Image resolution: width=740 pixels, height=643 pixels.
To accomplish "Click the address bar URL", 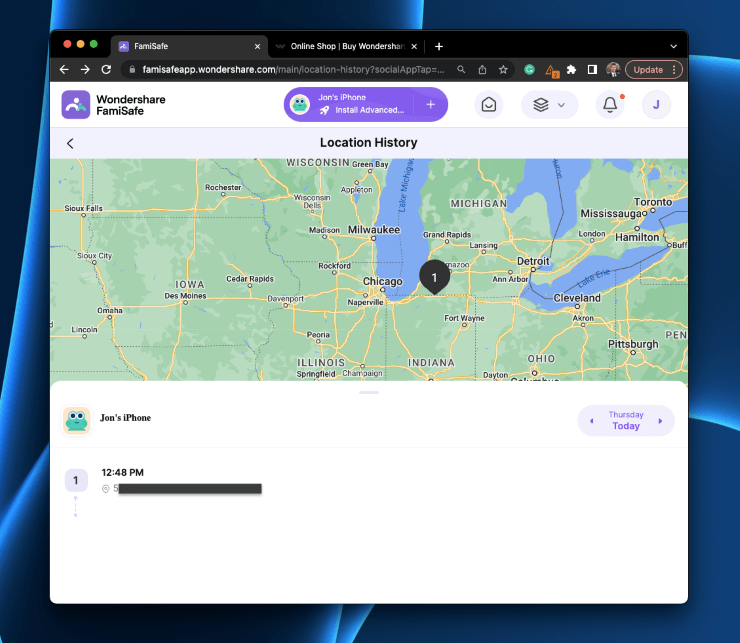I will pyautogui.click(x=293, y=69).
